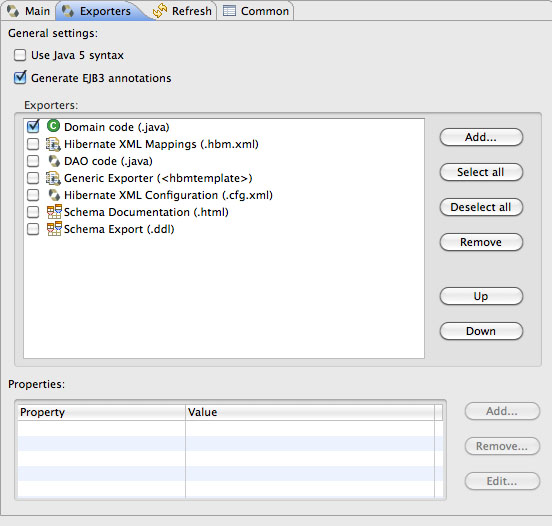The height and width of the screenshot is (526, 552).
Task: Move exporter Down with the Down button
Action: 481,331
